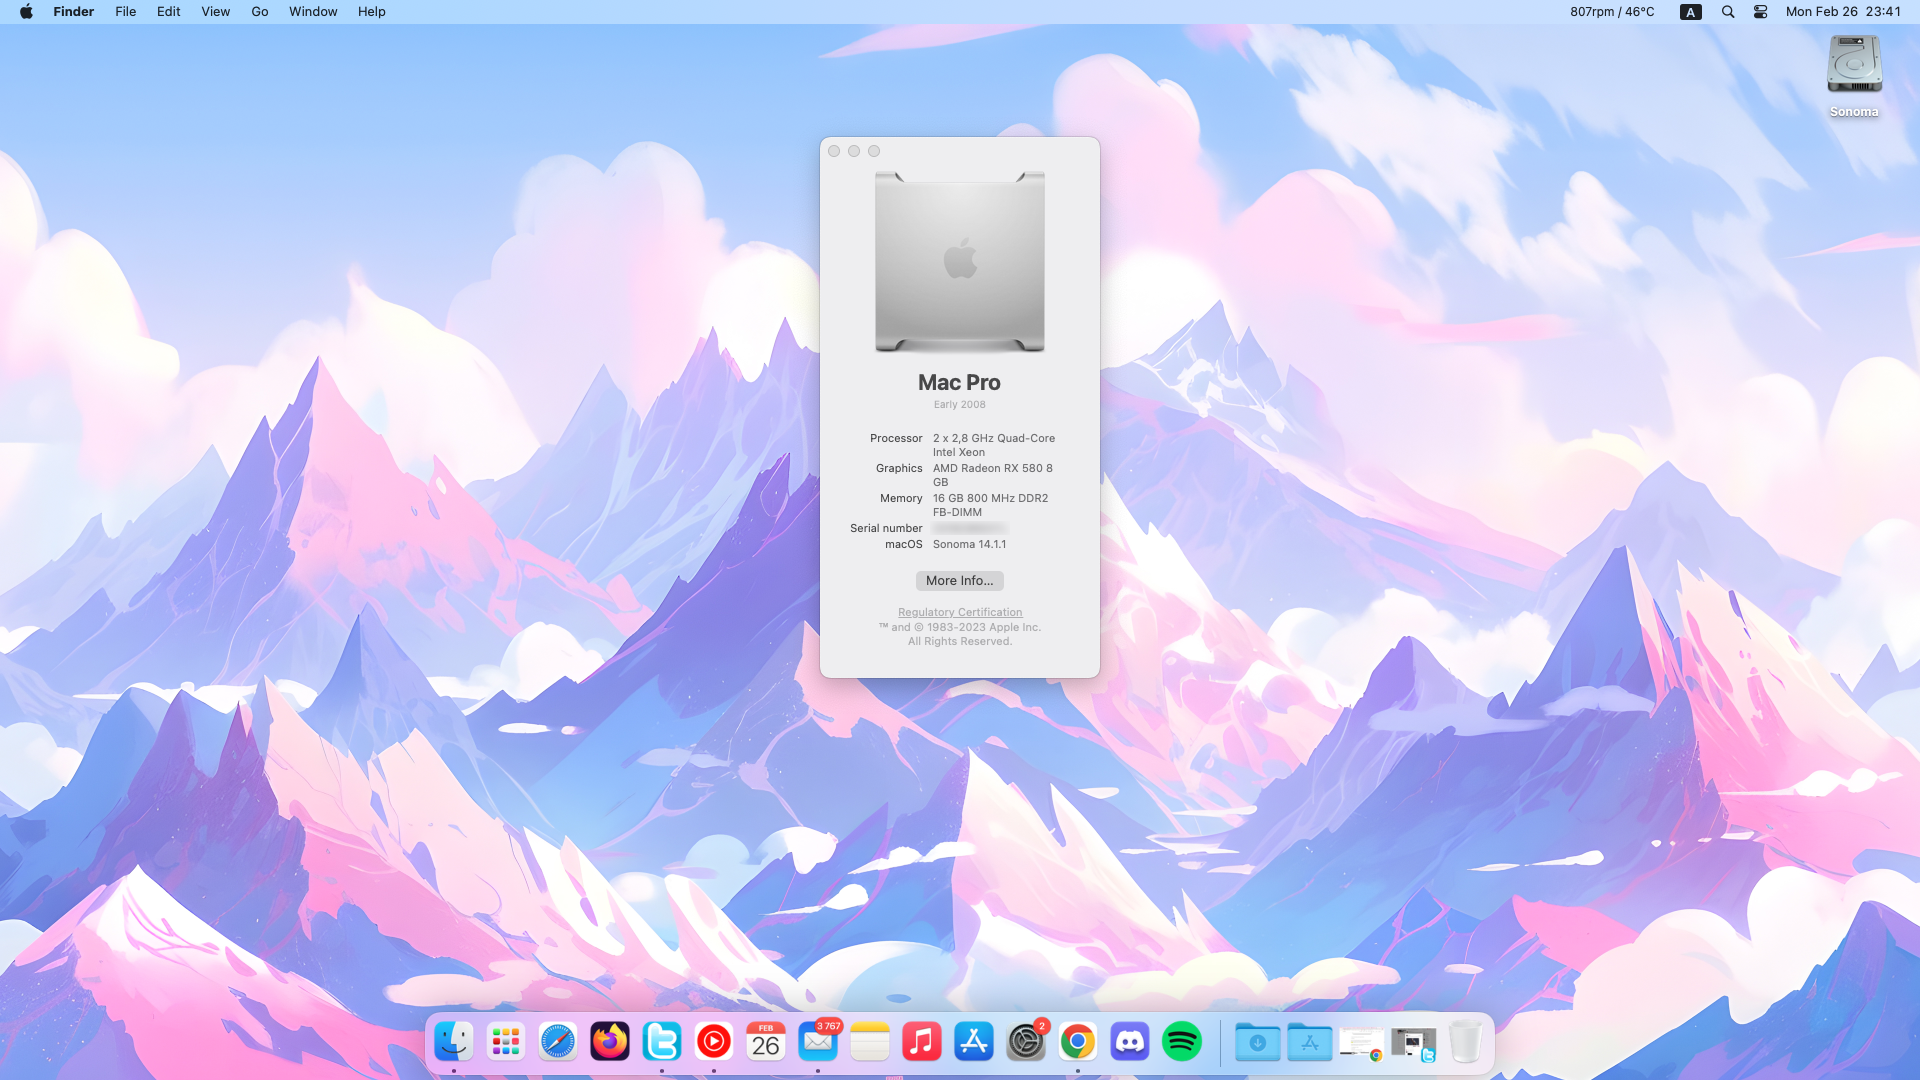
Task: Open the Window menu
Action: tap(313, 12)
